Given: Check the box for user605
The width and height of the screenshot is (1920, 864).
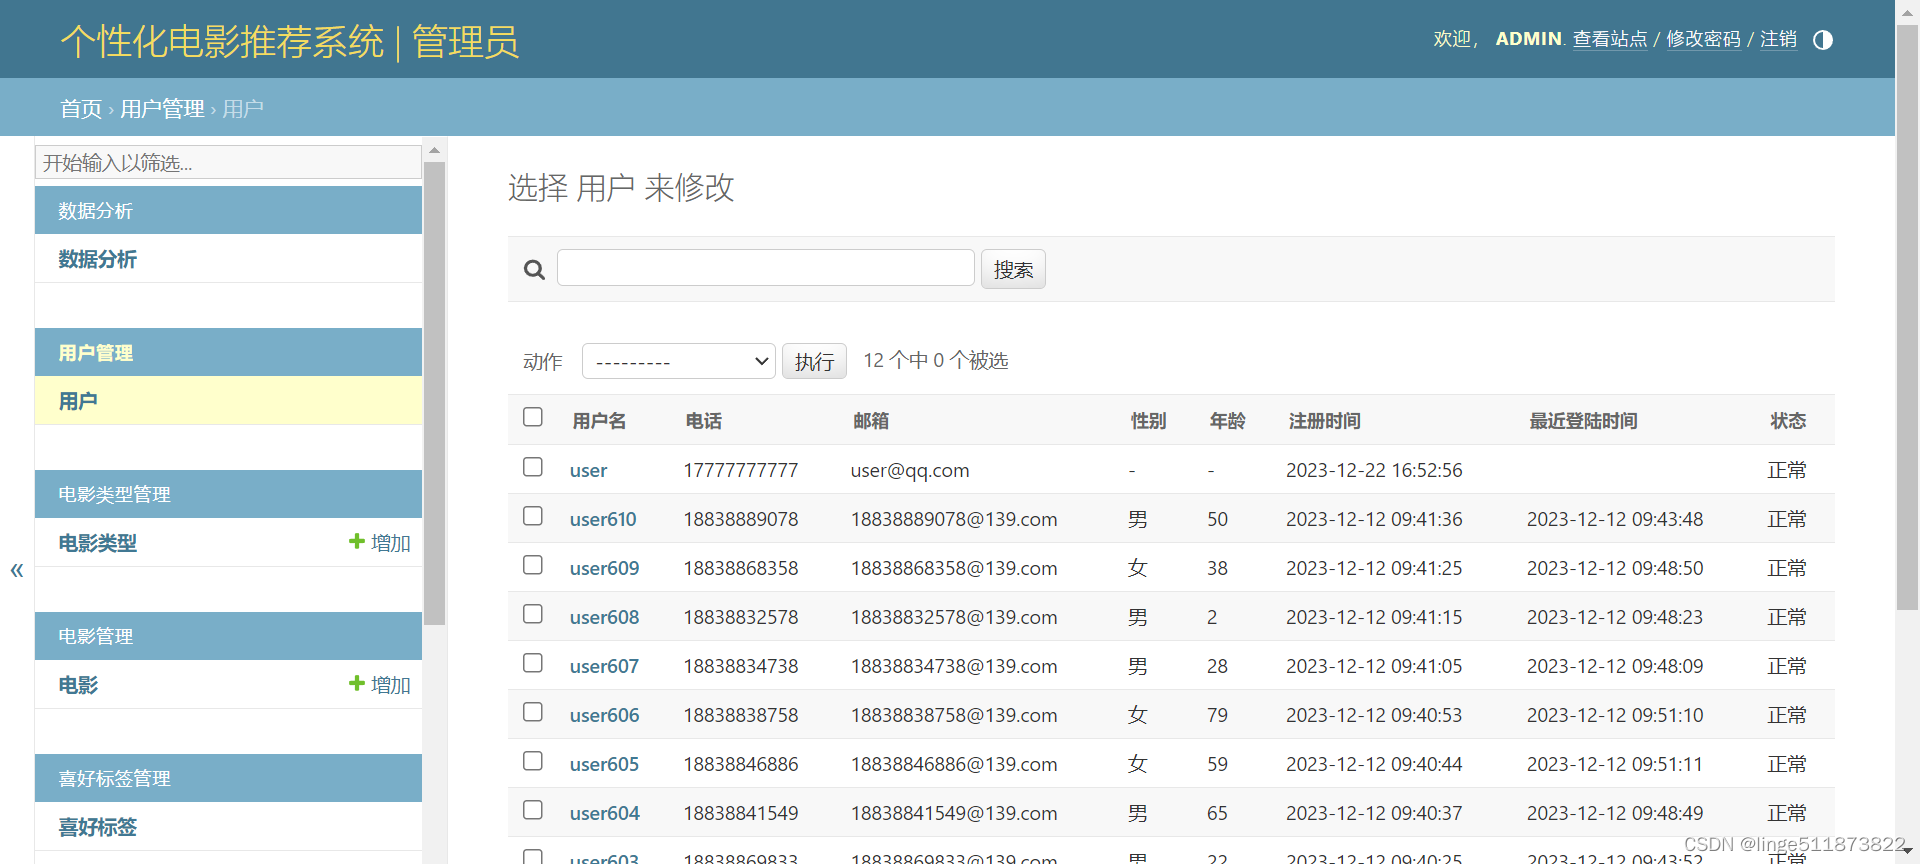Looking at the screenshot, I should pyautogui.click(x=533, y=761).
